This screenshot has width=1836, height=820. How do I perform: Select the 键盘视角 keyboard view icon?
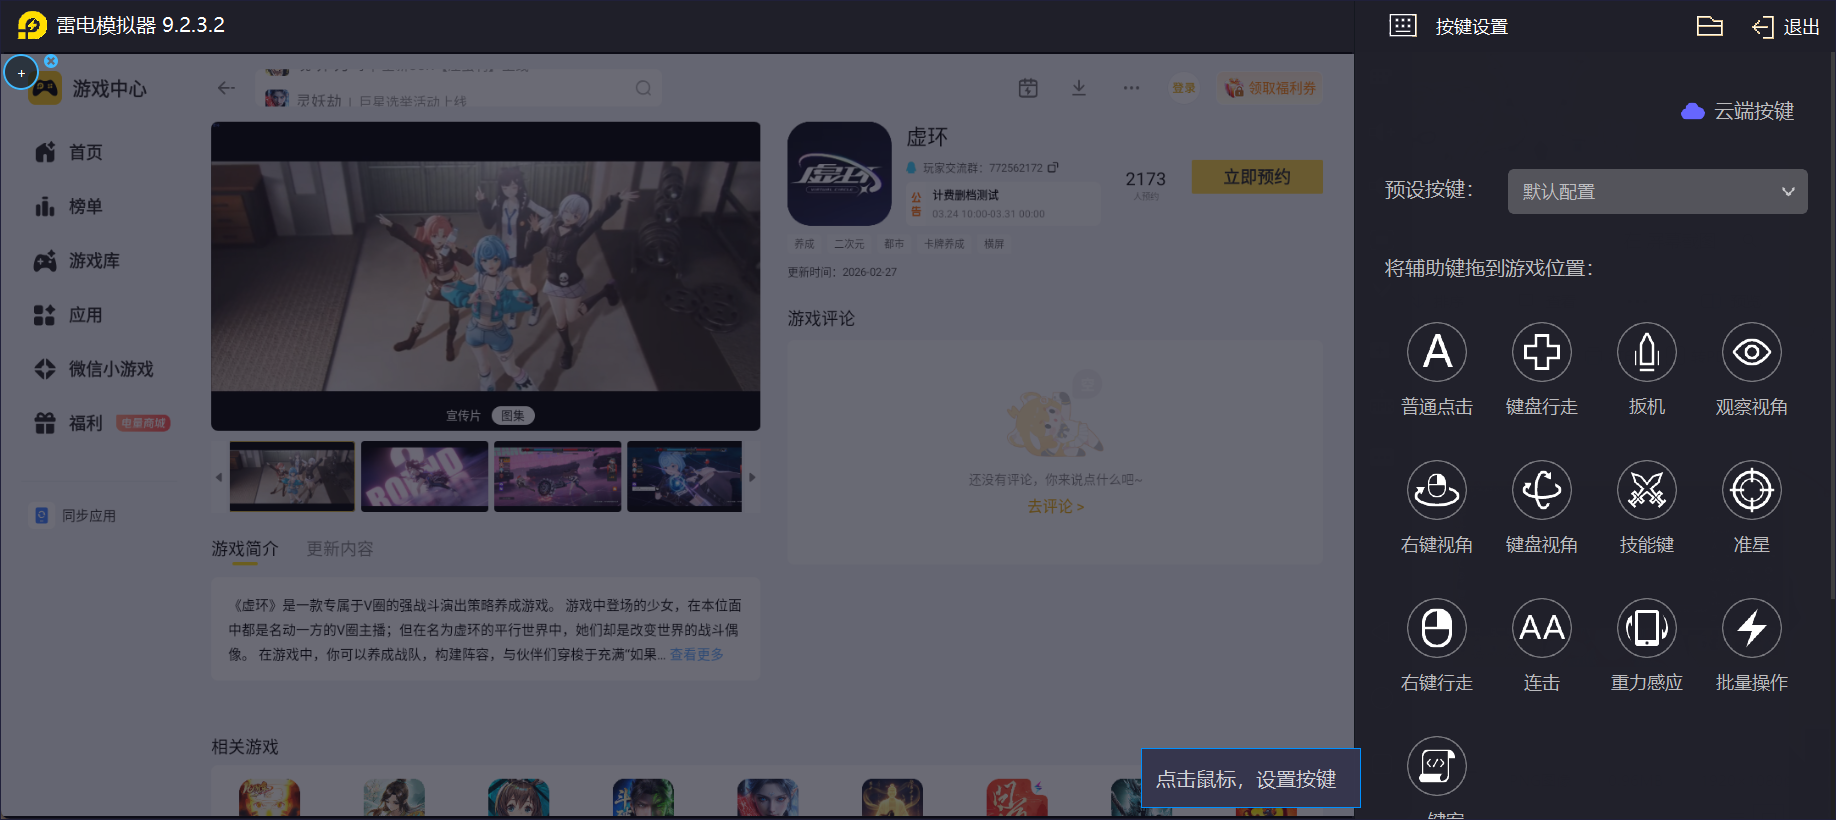pyautogui.click(x=1542, y=490)
